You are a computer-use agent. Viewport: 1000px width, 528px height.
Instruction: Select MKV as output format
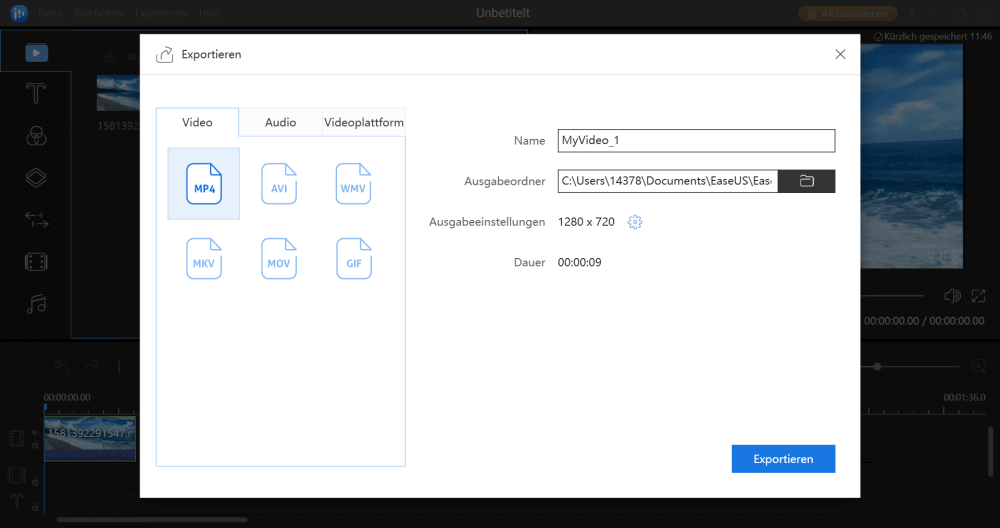pos(204,259)
